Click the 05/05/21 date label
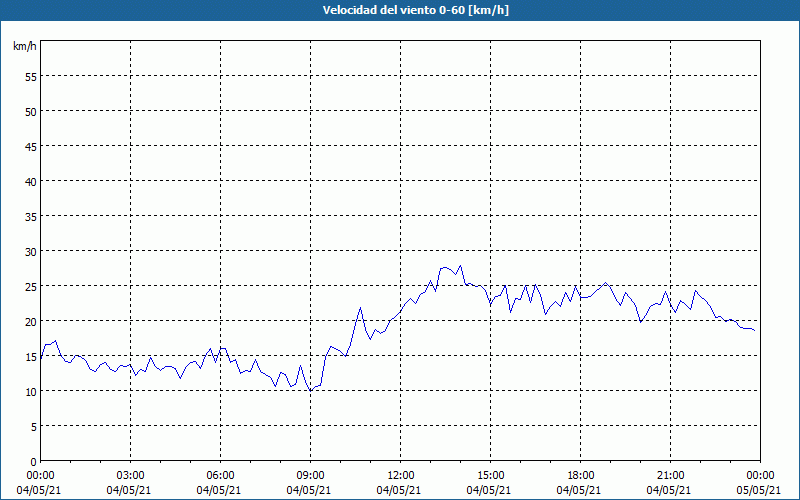Viewport: 800px width, 500px height. (759, 490)
